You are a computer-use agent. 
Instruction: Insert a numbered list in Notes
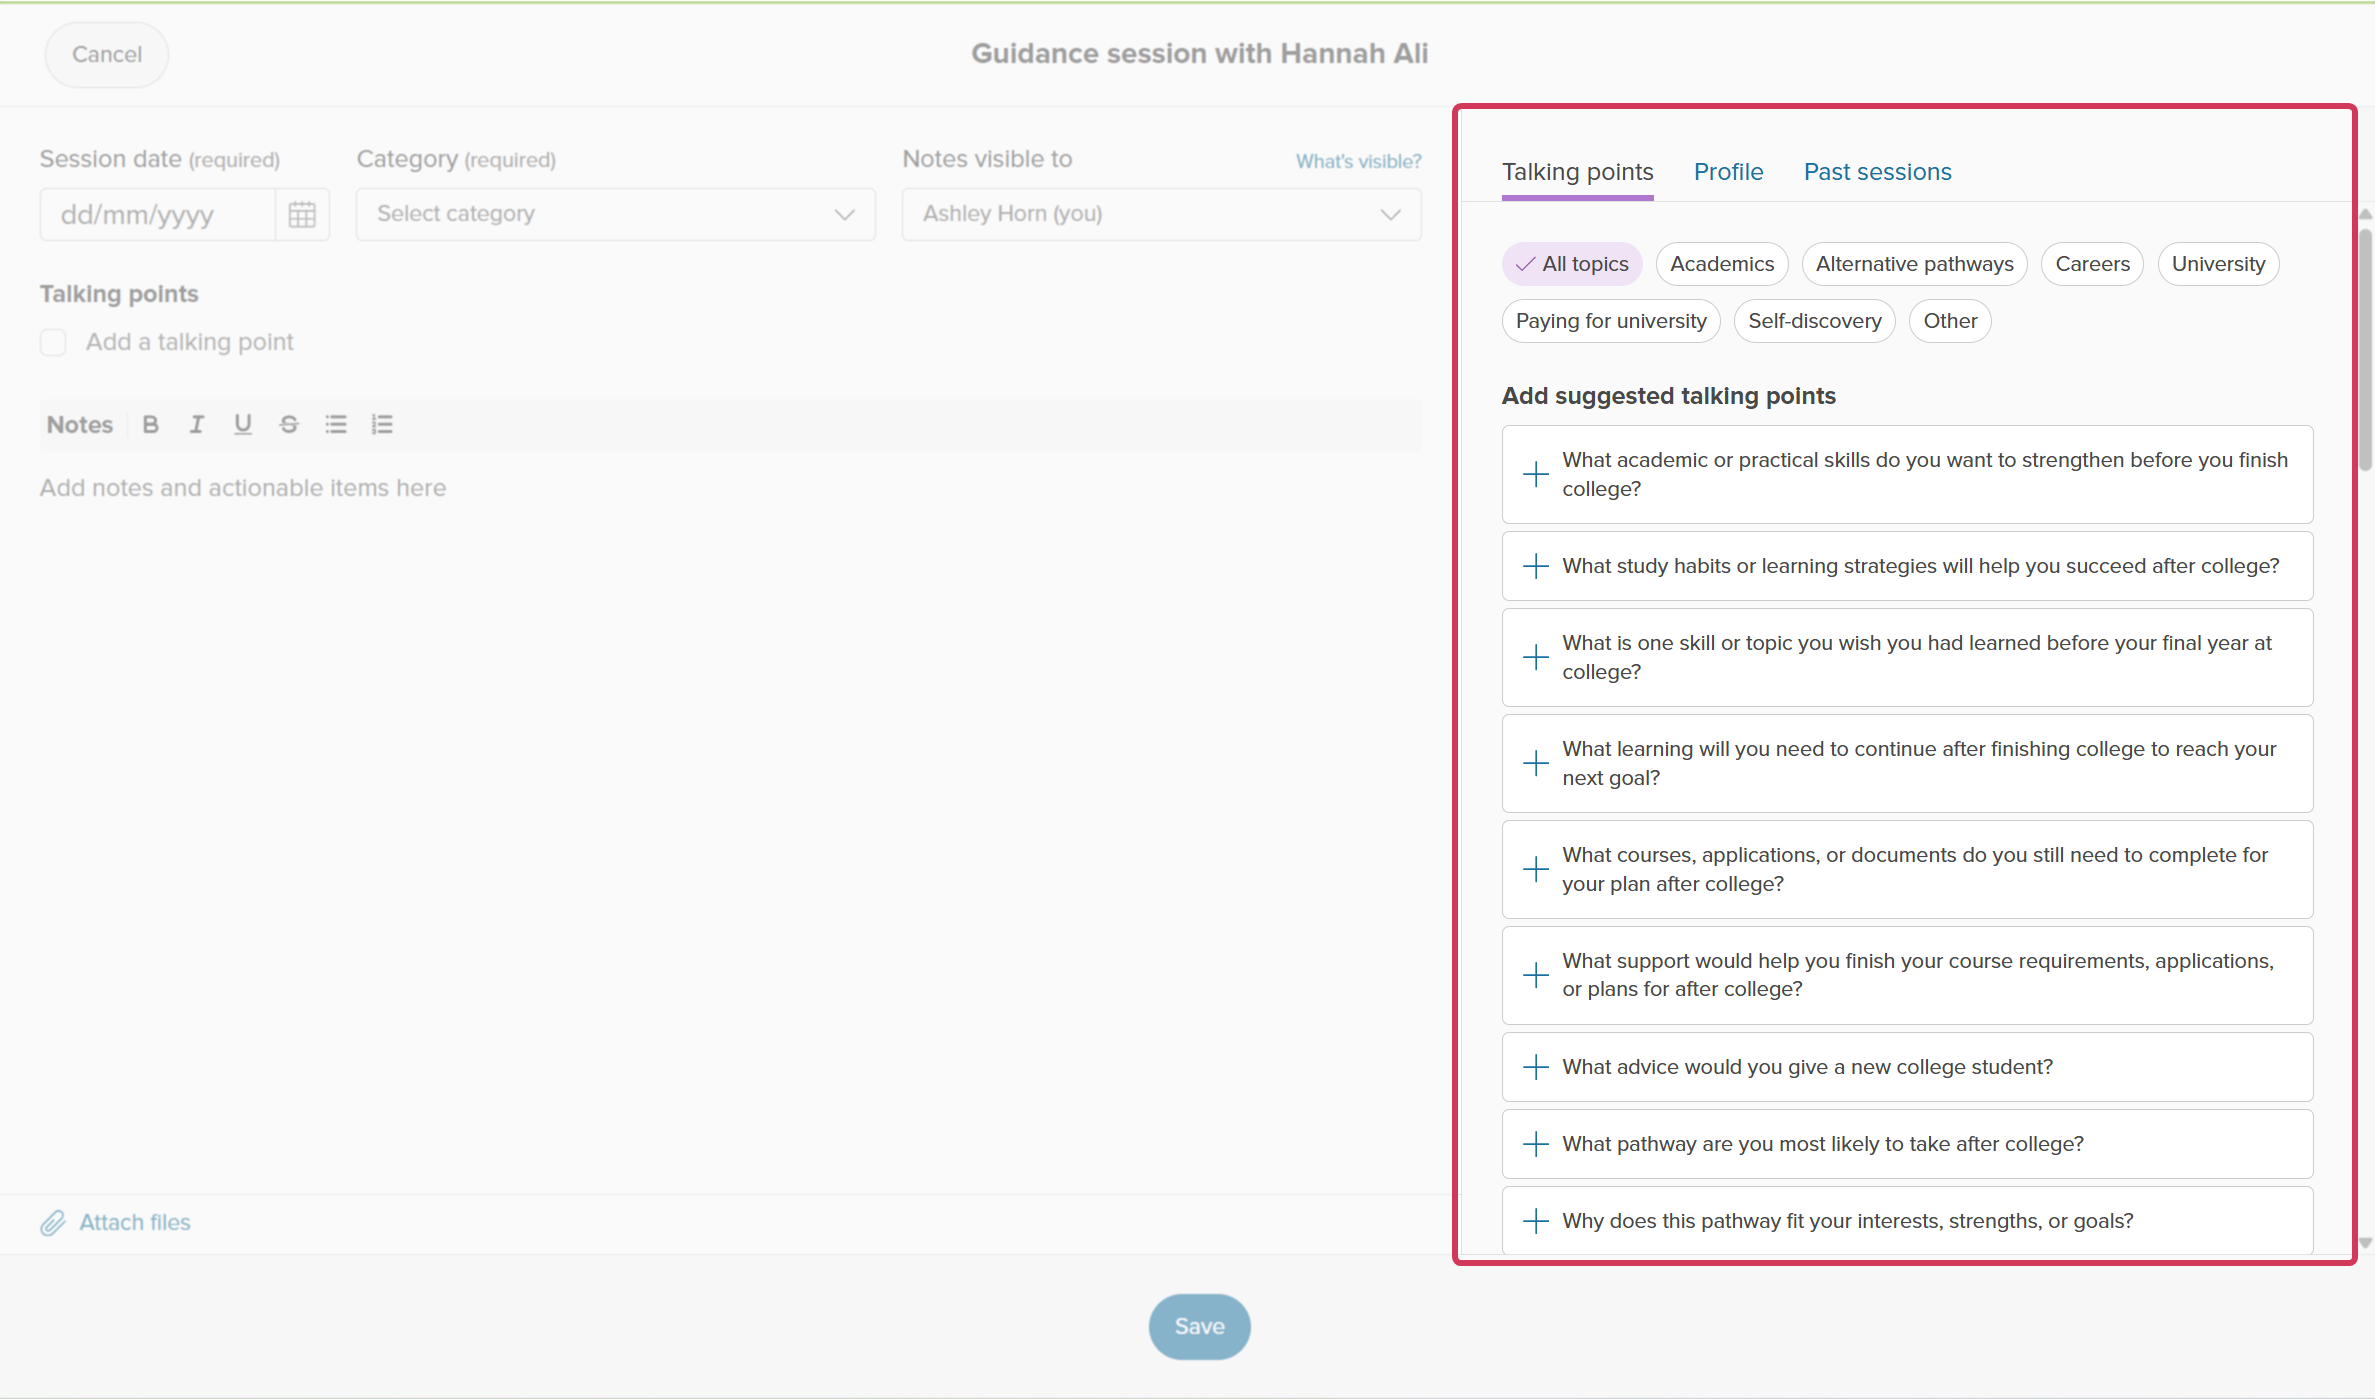(382, 425)
